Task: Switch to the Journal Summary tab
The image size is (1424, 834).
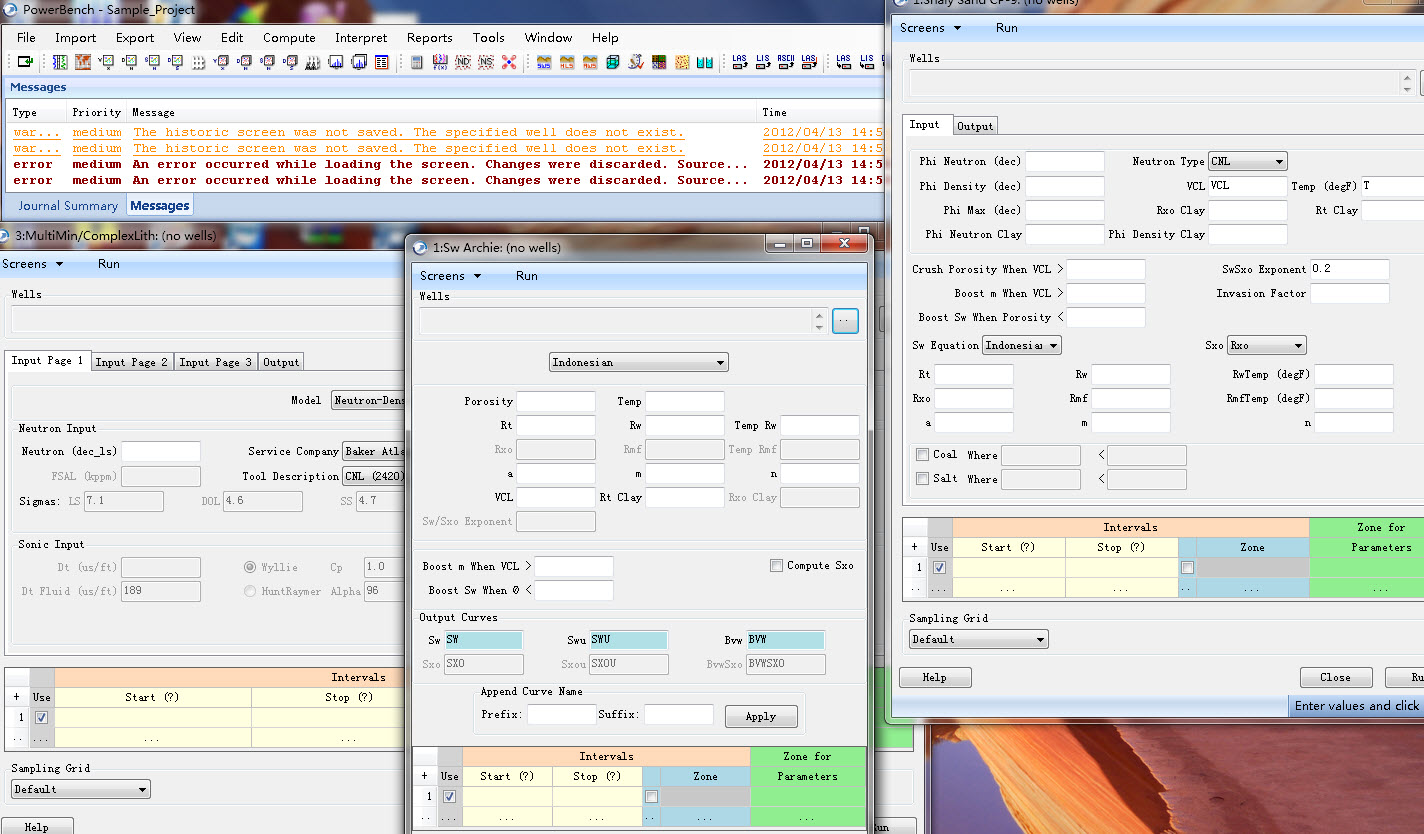Action: click(x=68, y=206)
